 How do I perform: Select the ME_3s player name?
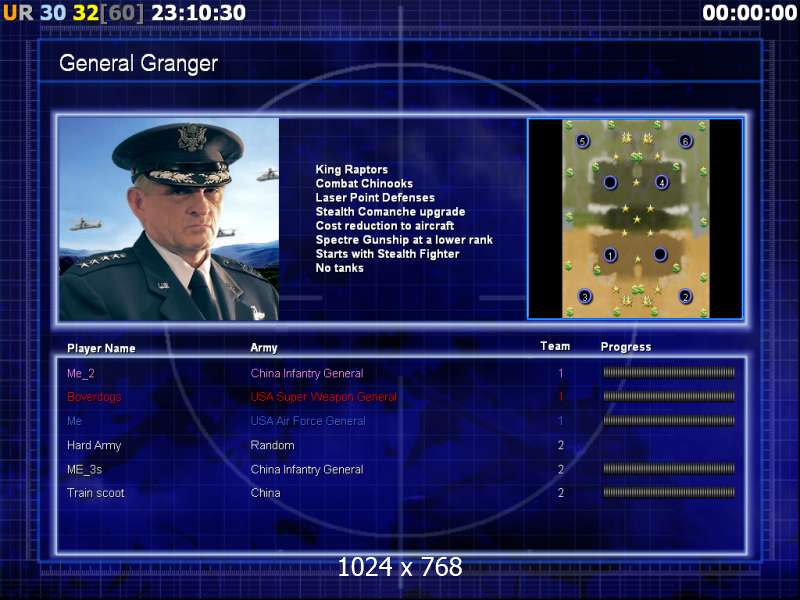click(85, 469)
